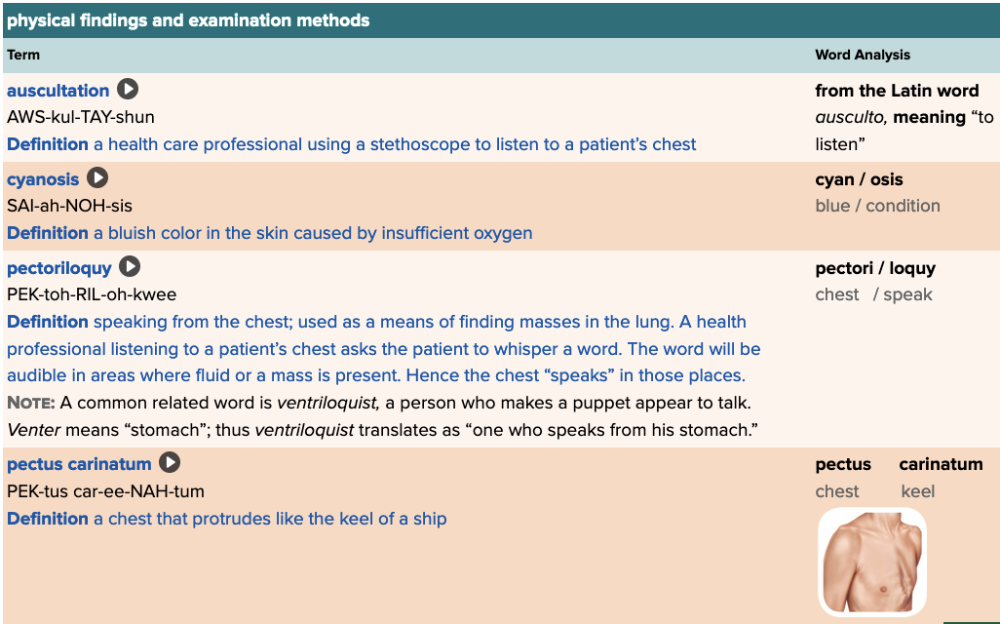Click the PEK-toh-RIL-oh-kwee pronunciation text
The width and height of the screenshot is (1000, 624).
pyautogui.click(x=92, y=295)
